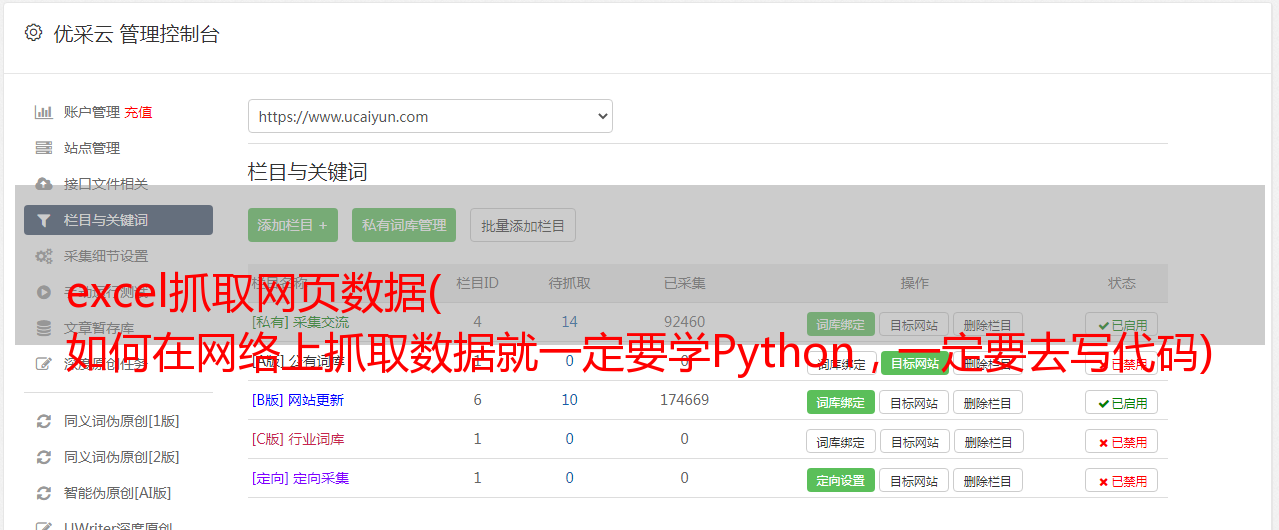The height and width of the screenshot is (530, 1279).
Task: Click the database icon for 文章暂存库
Action: coord(44,328)
